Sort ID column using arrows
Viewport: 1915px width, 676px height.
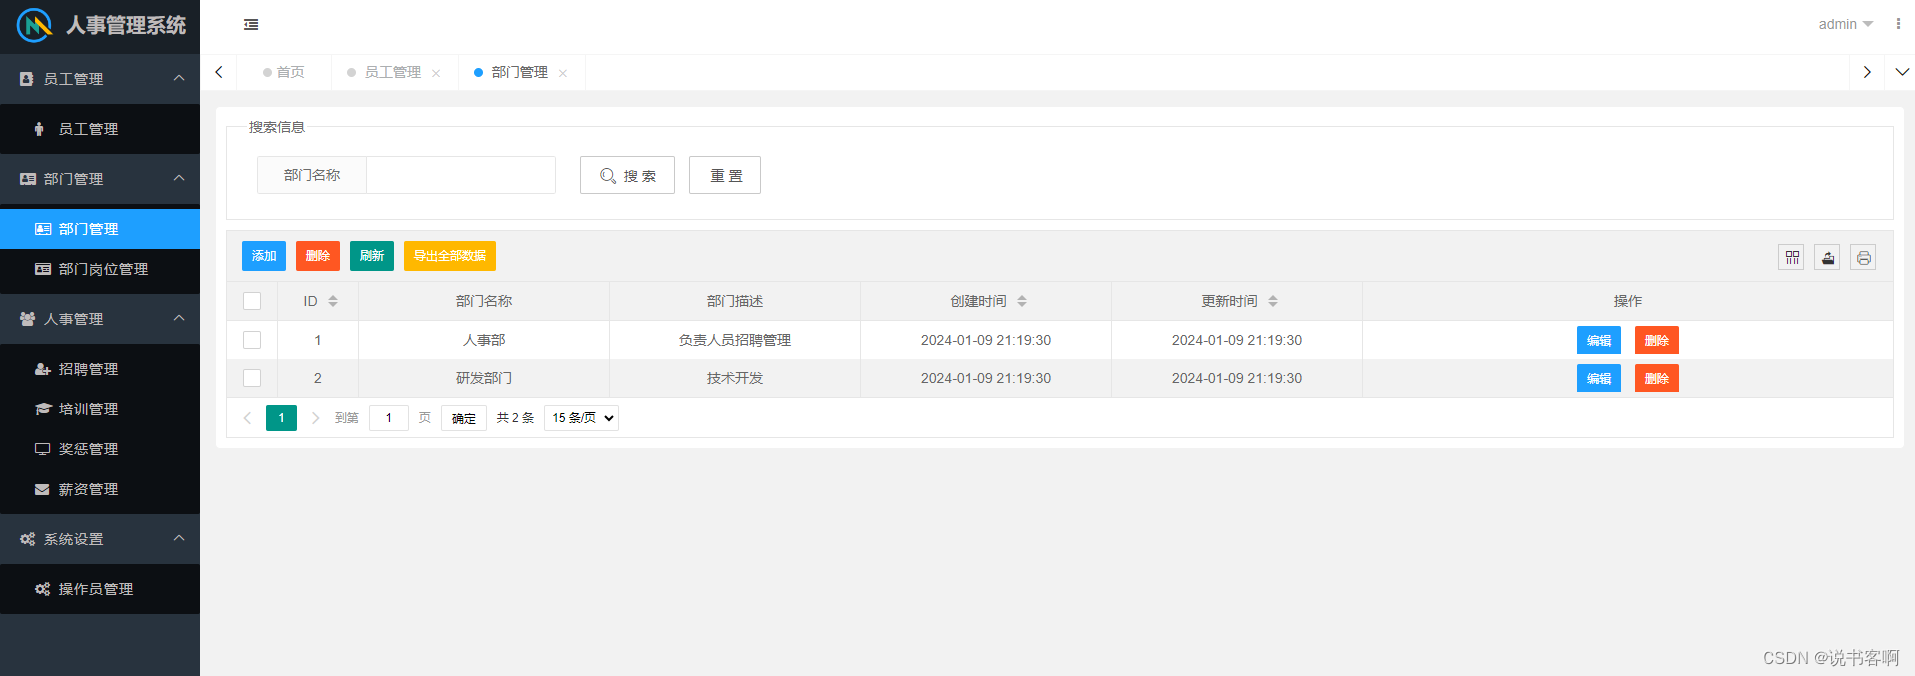(x=333, y=301)
